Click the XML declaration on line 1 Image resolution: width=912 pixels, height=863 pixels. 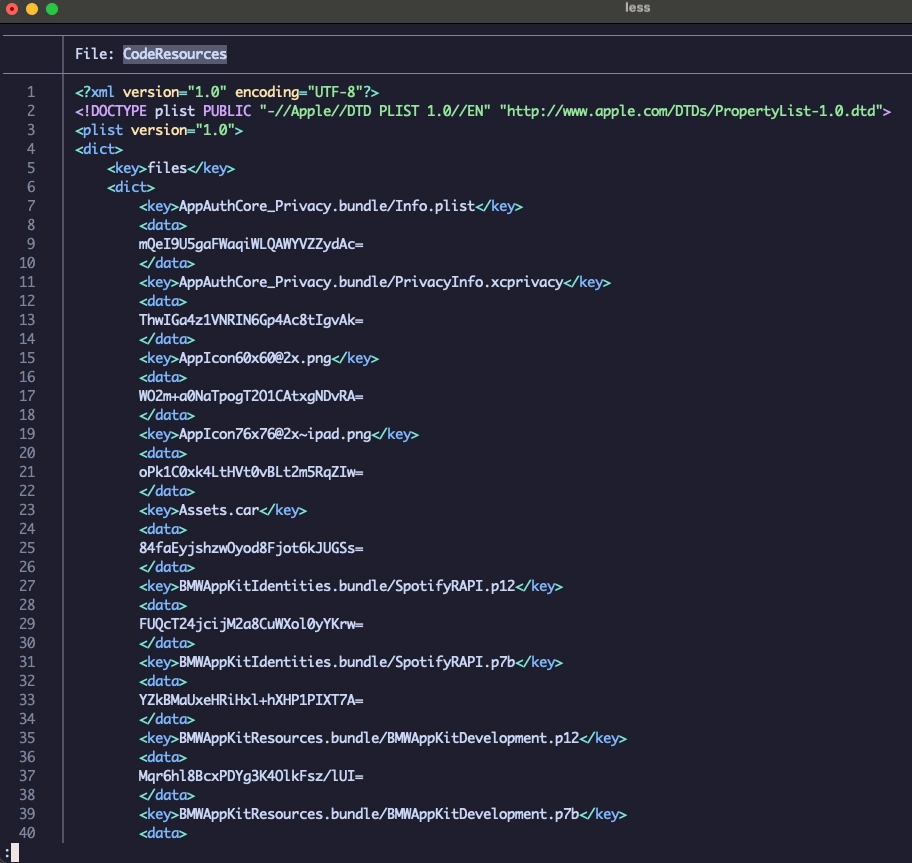tap(227, 92)
